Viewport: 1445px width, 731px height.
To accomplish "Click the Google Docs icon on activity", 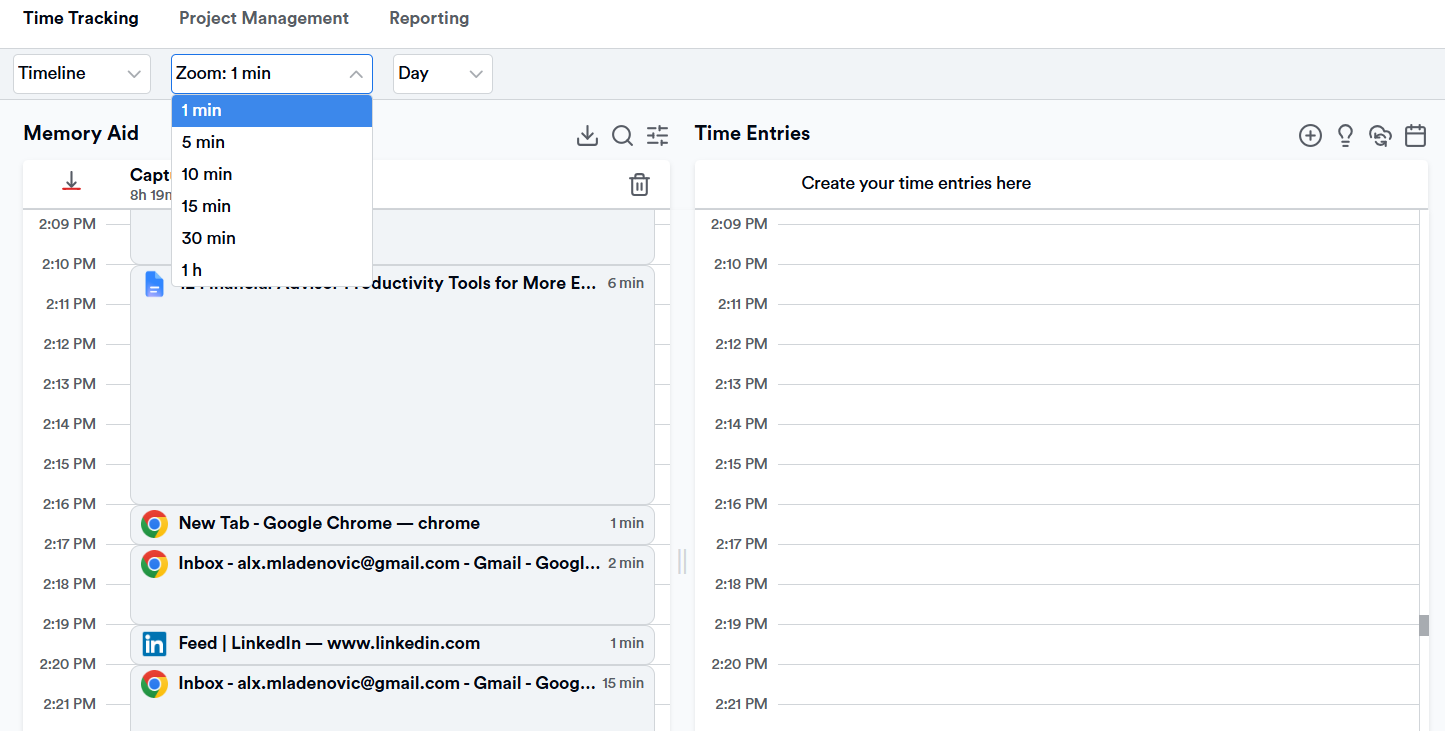I will pos(154,284).
